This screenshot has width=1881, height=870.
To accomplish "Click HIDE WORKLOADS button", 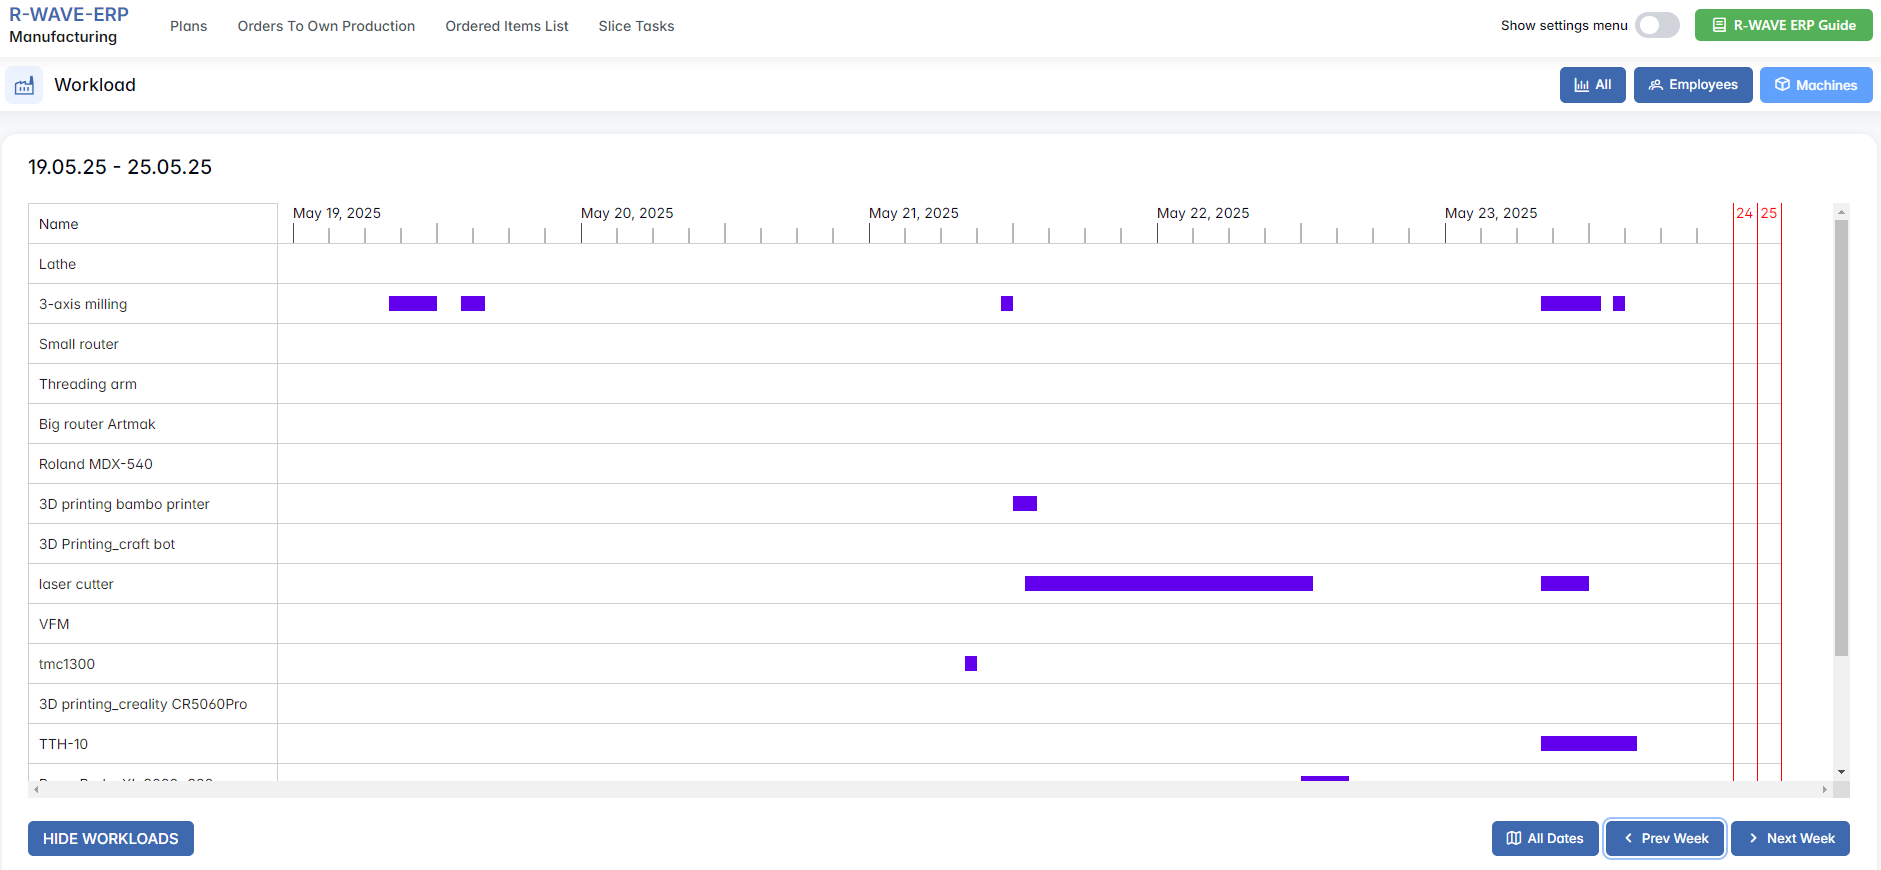I will point(111,838).
